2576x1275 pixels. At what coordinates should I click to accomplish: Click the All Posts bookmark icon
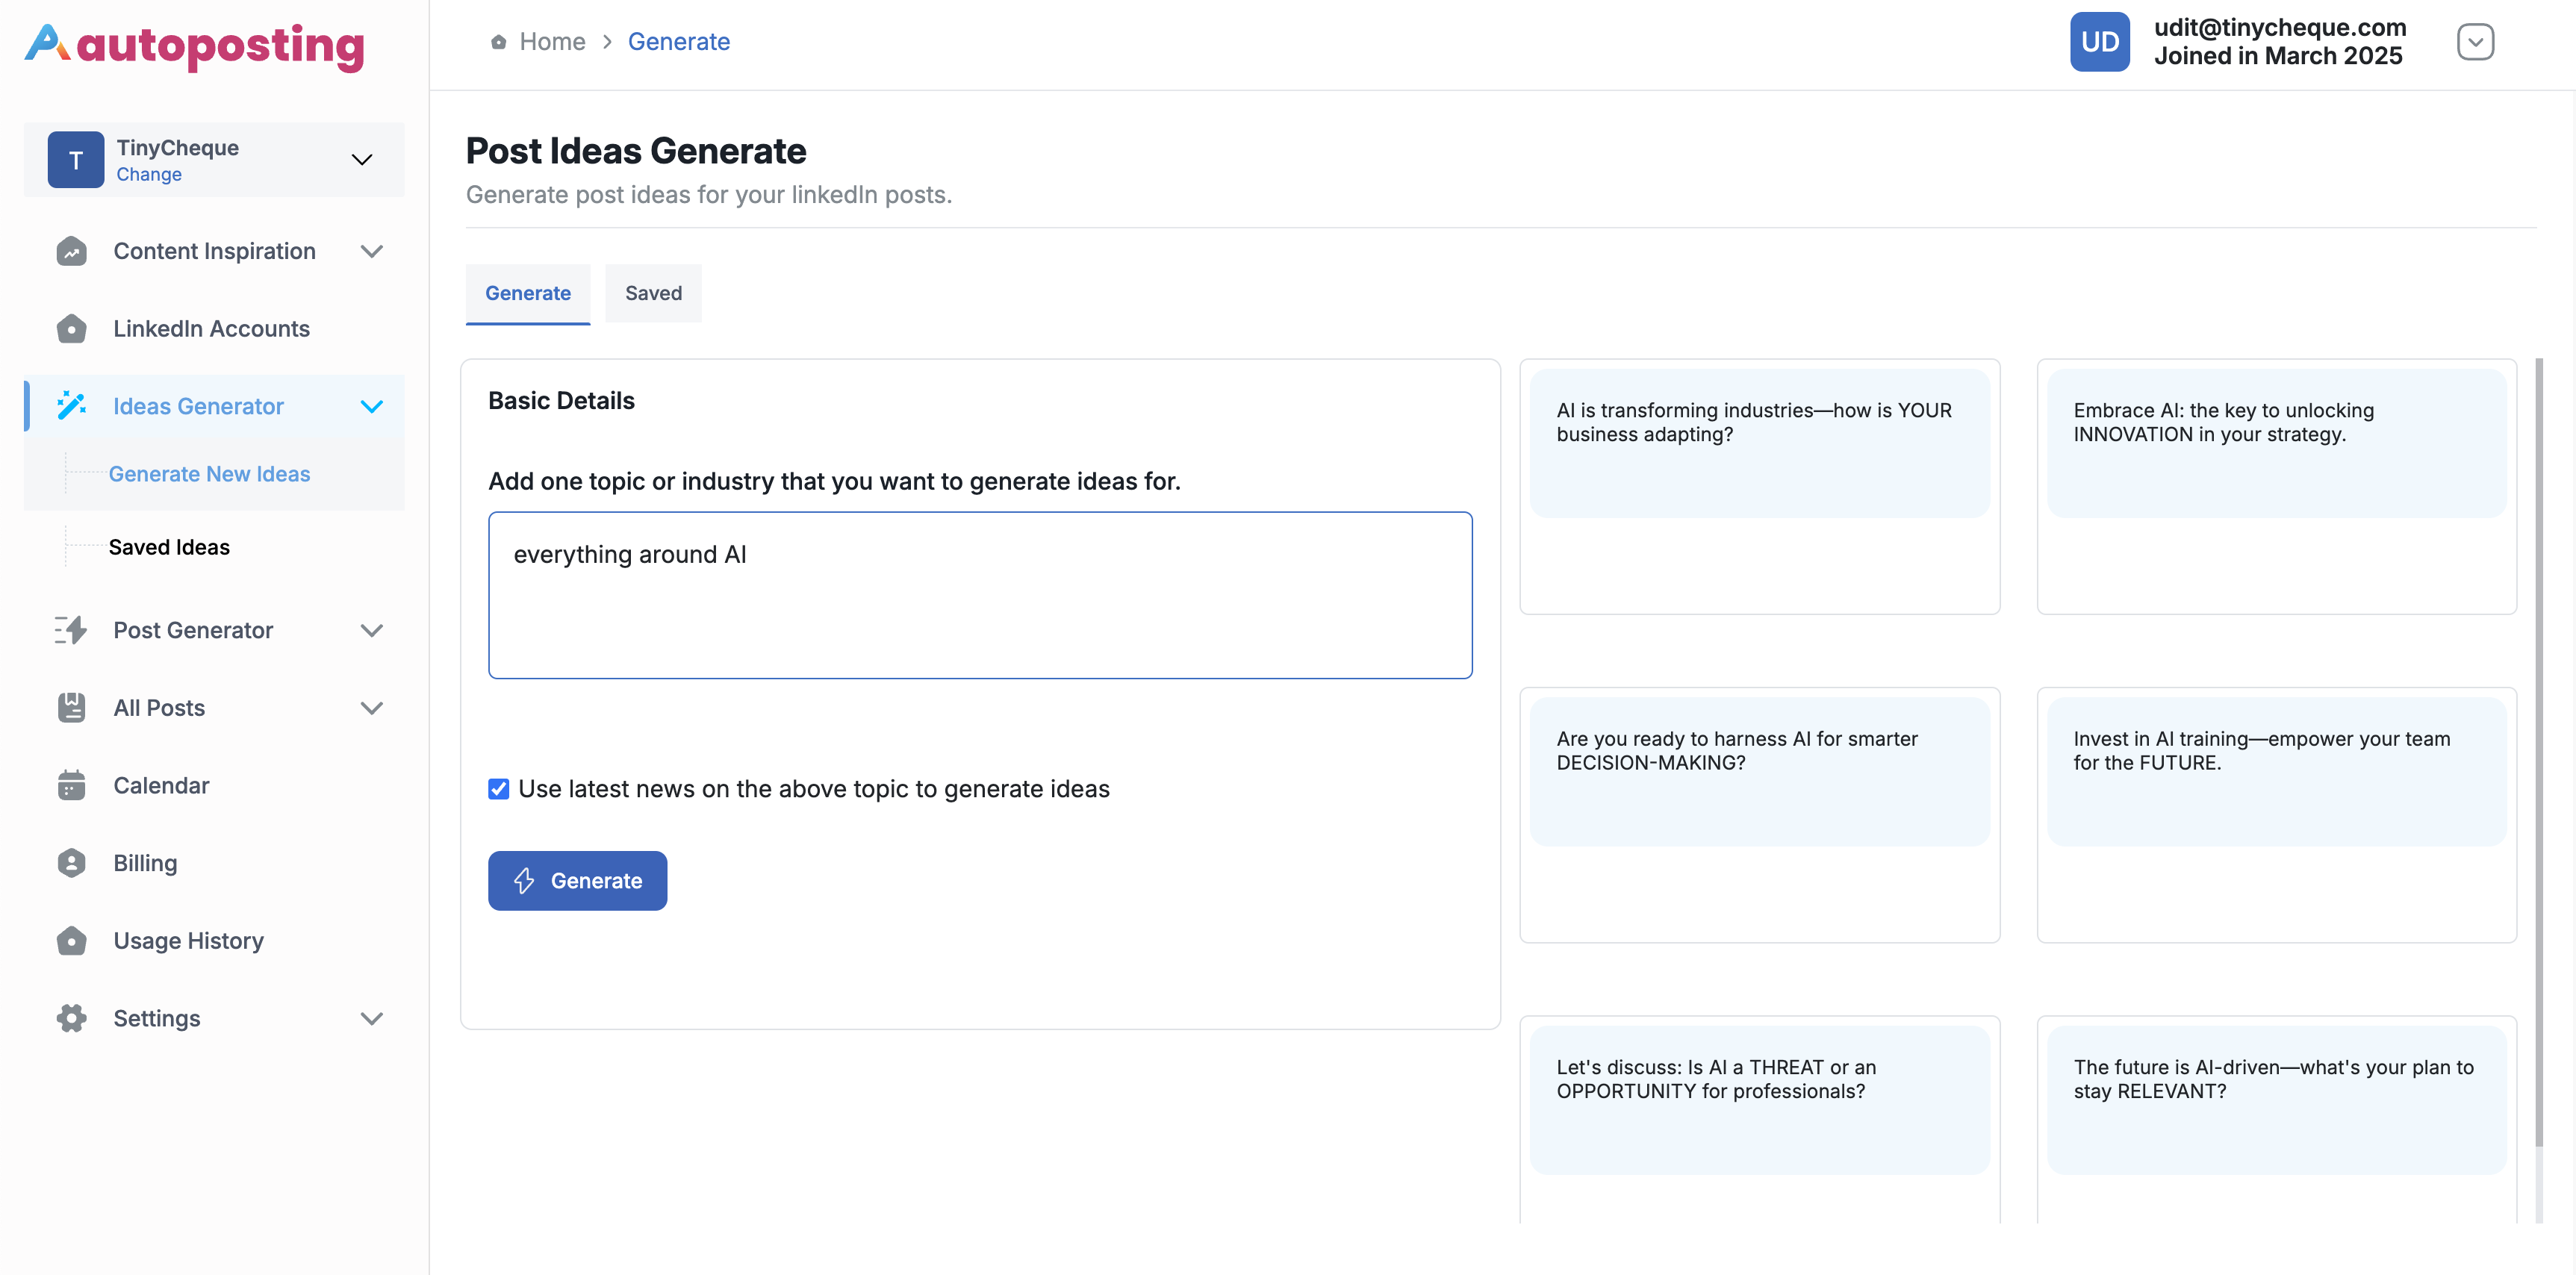[71, 708]
